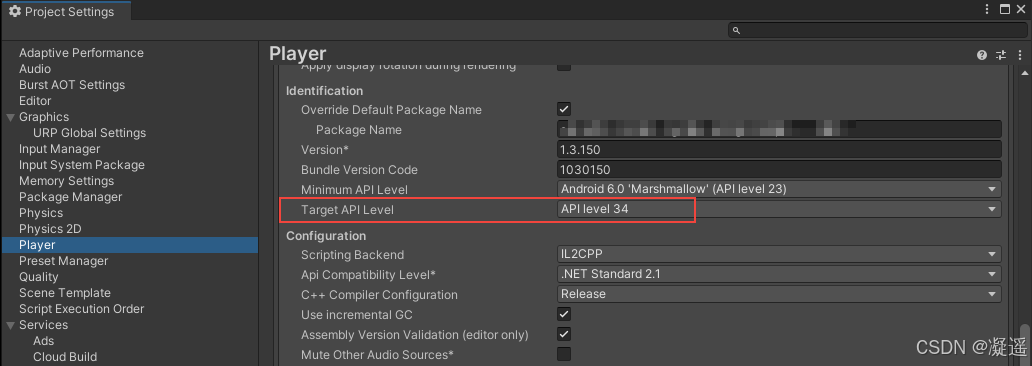Click Bundle Version Code field 1030150
1032x366 pixels.
[779, 169]
